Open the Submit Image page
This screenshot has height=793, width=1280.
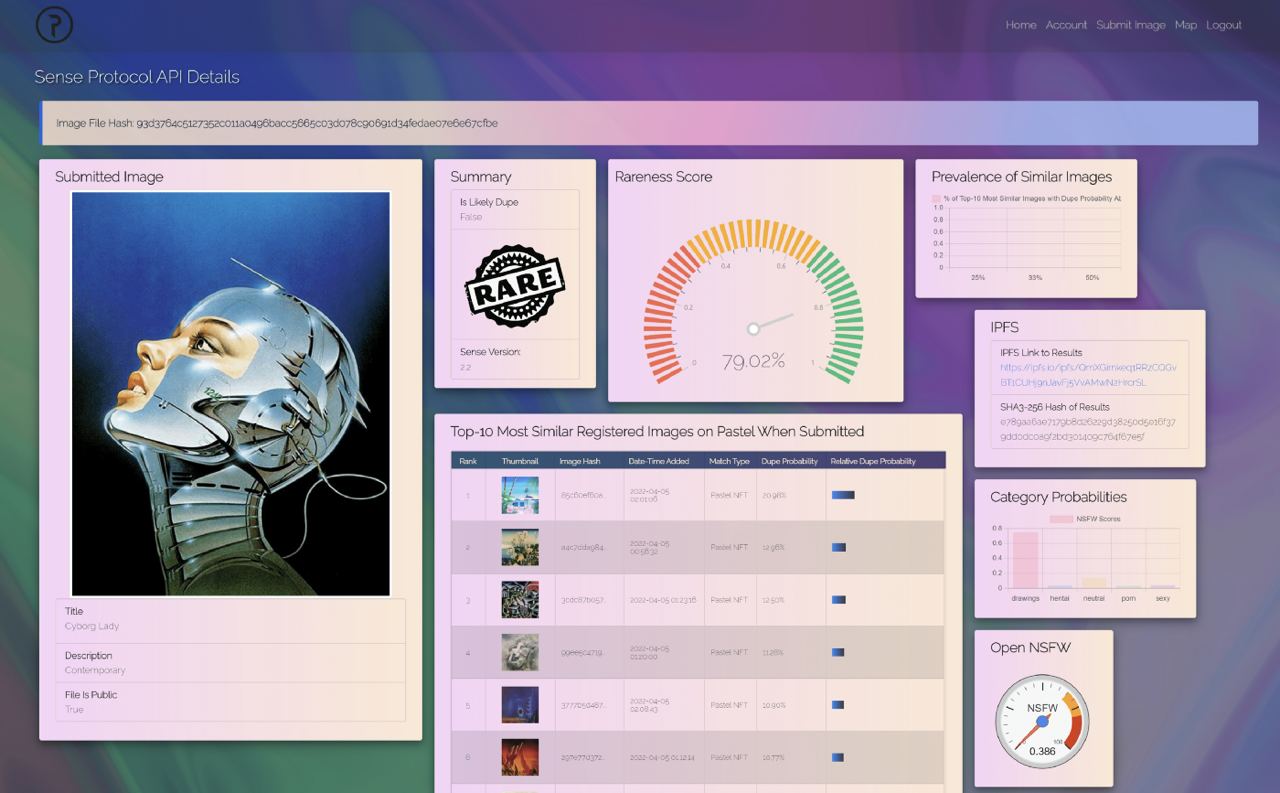[x=1130, y=25]
